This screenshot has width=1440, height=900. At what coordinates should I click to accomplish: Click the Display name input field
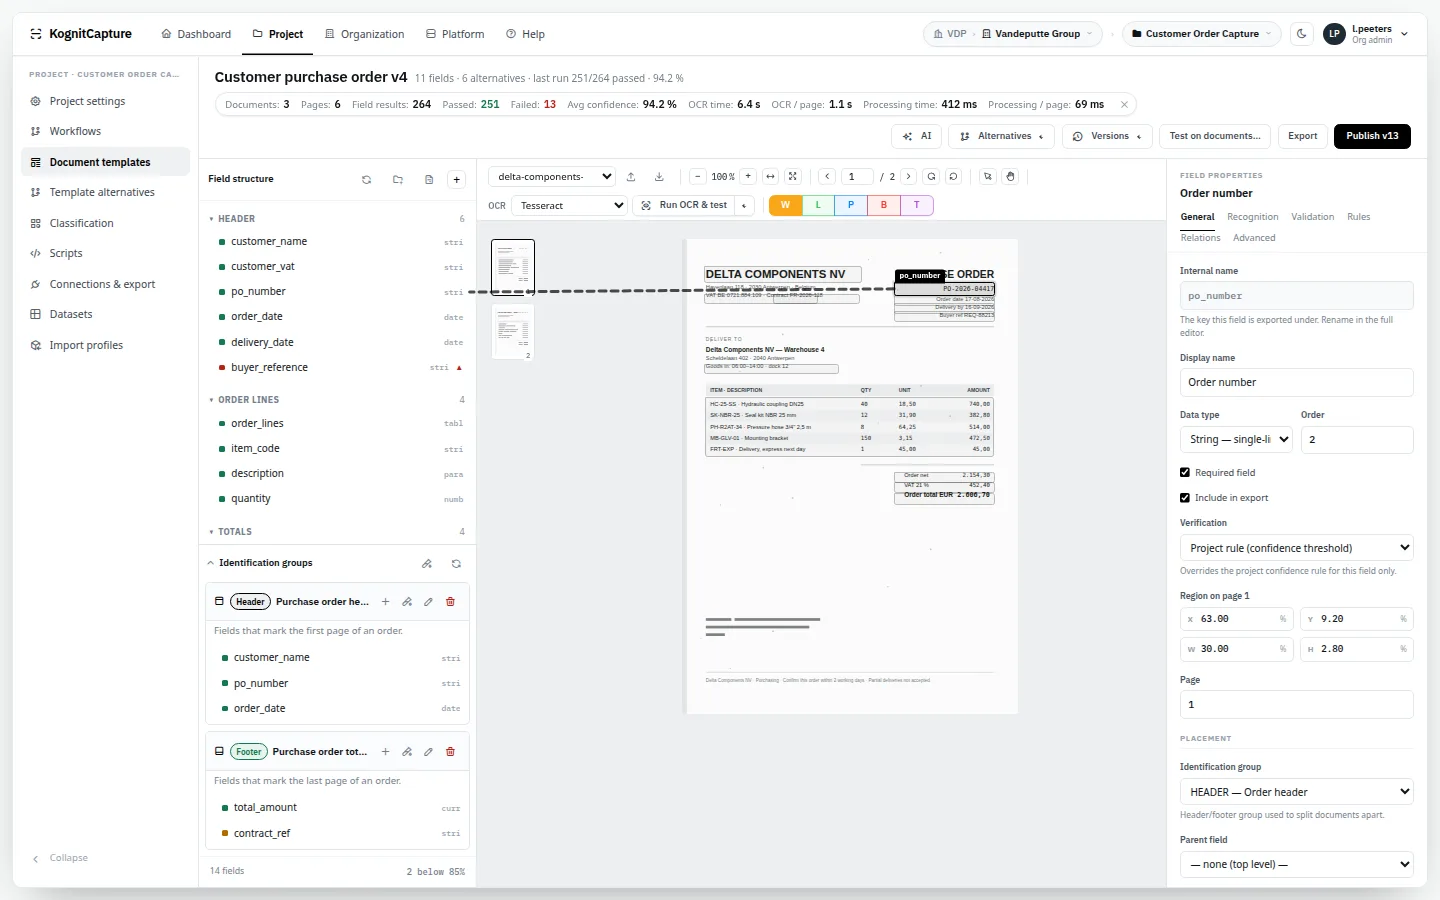pos(1297,382)
